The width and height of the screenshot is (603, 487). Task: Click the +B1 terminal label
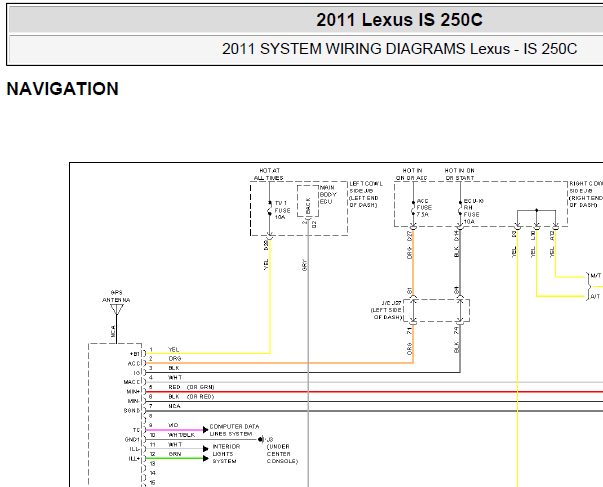(x=135, y=354)
